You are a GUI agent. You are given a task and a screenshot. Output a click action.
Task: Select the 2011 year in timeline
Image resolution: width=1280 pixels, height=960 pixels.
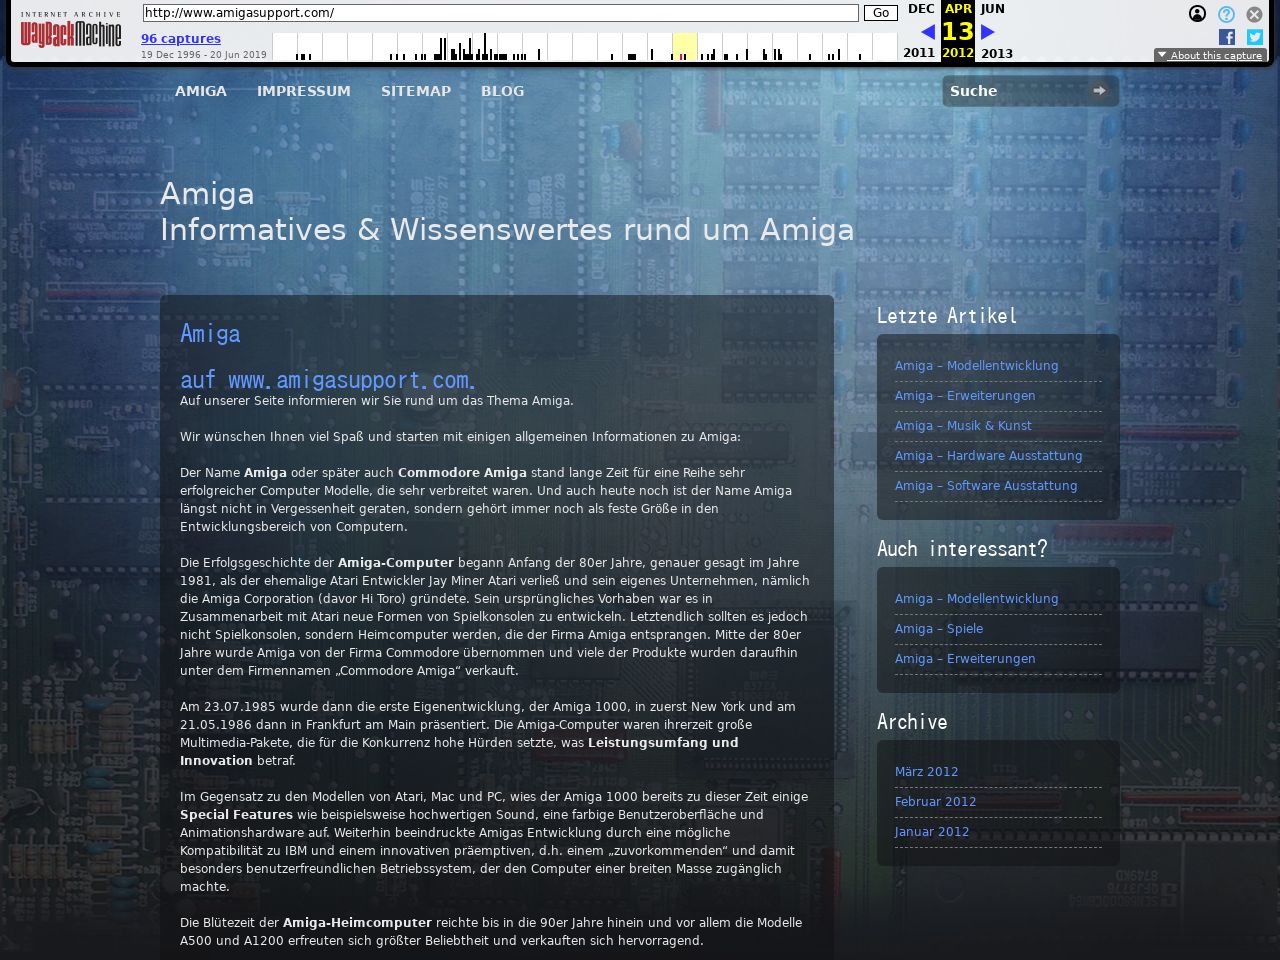point(919,53)
